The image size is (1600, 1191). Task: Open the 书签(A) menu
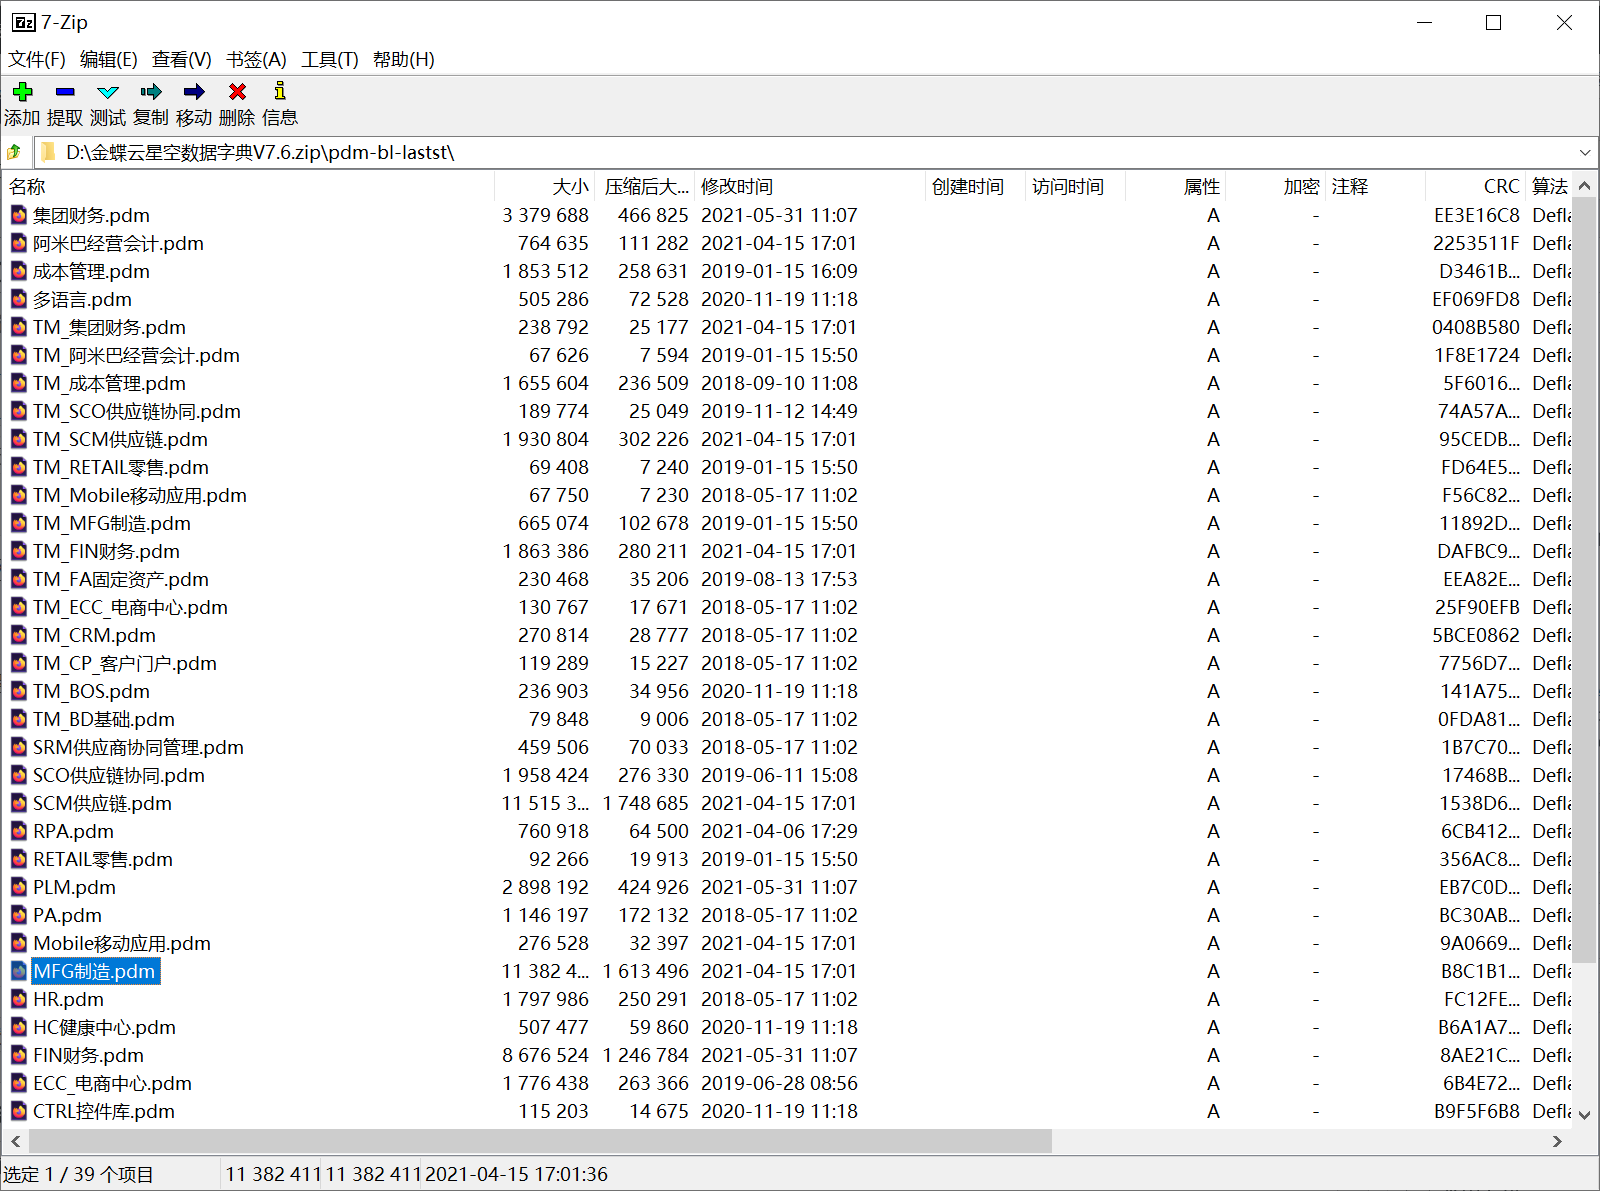pos(256,59)
